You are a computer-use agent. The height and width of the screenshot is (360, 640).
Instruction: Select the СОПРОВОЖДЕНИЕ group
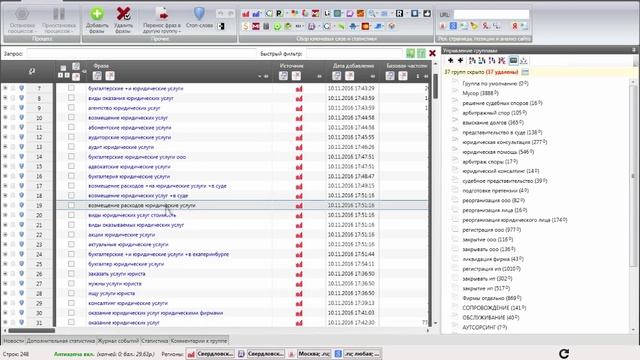tap(494, 308)
